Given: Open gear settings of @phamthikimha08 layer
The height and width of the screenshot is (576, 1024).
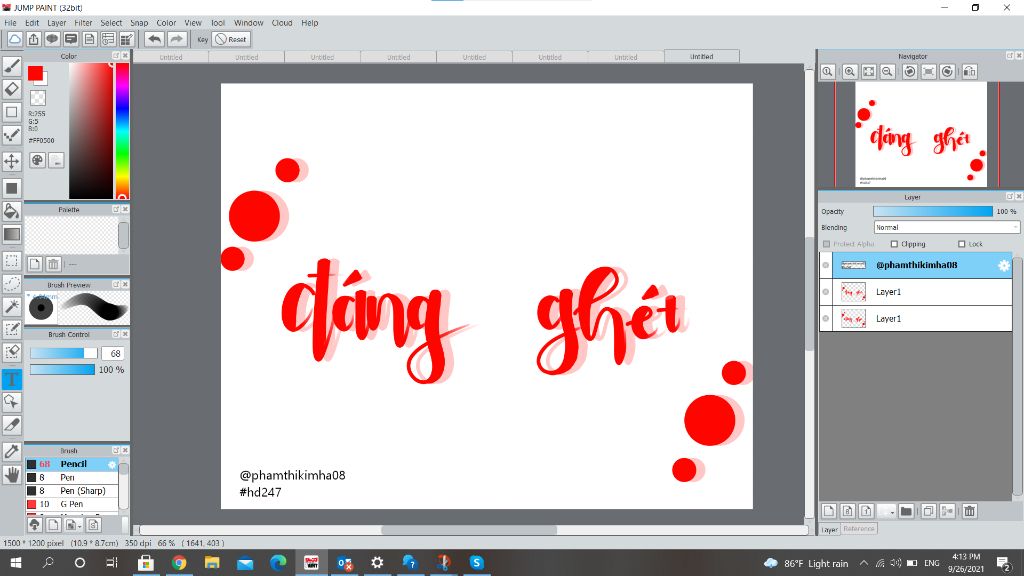Looking at the screenshot, I should coord(1004,265).
